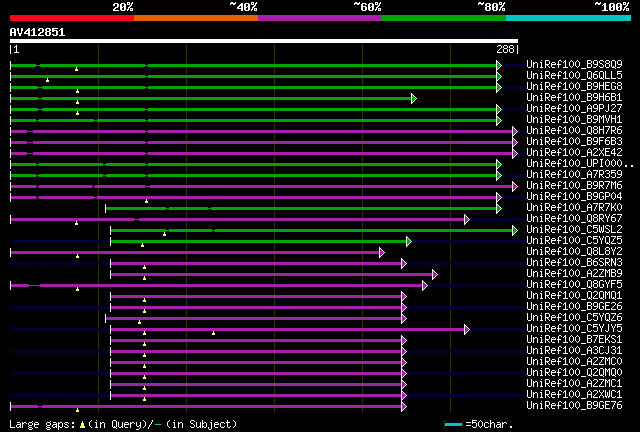The width and height of the screenshot is (640, 432).
Task: Click the UniRef100_A2XWC1 label
Action: (574, 395)
